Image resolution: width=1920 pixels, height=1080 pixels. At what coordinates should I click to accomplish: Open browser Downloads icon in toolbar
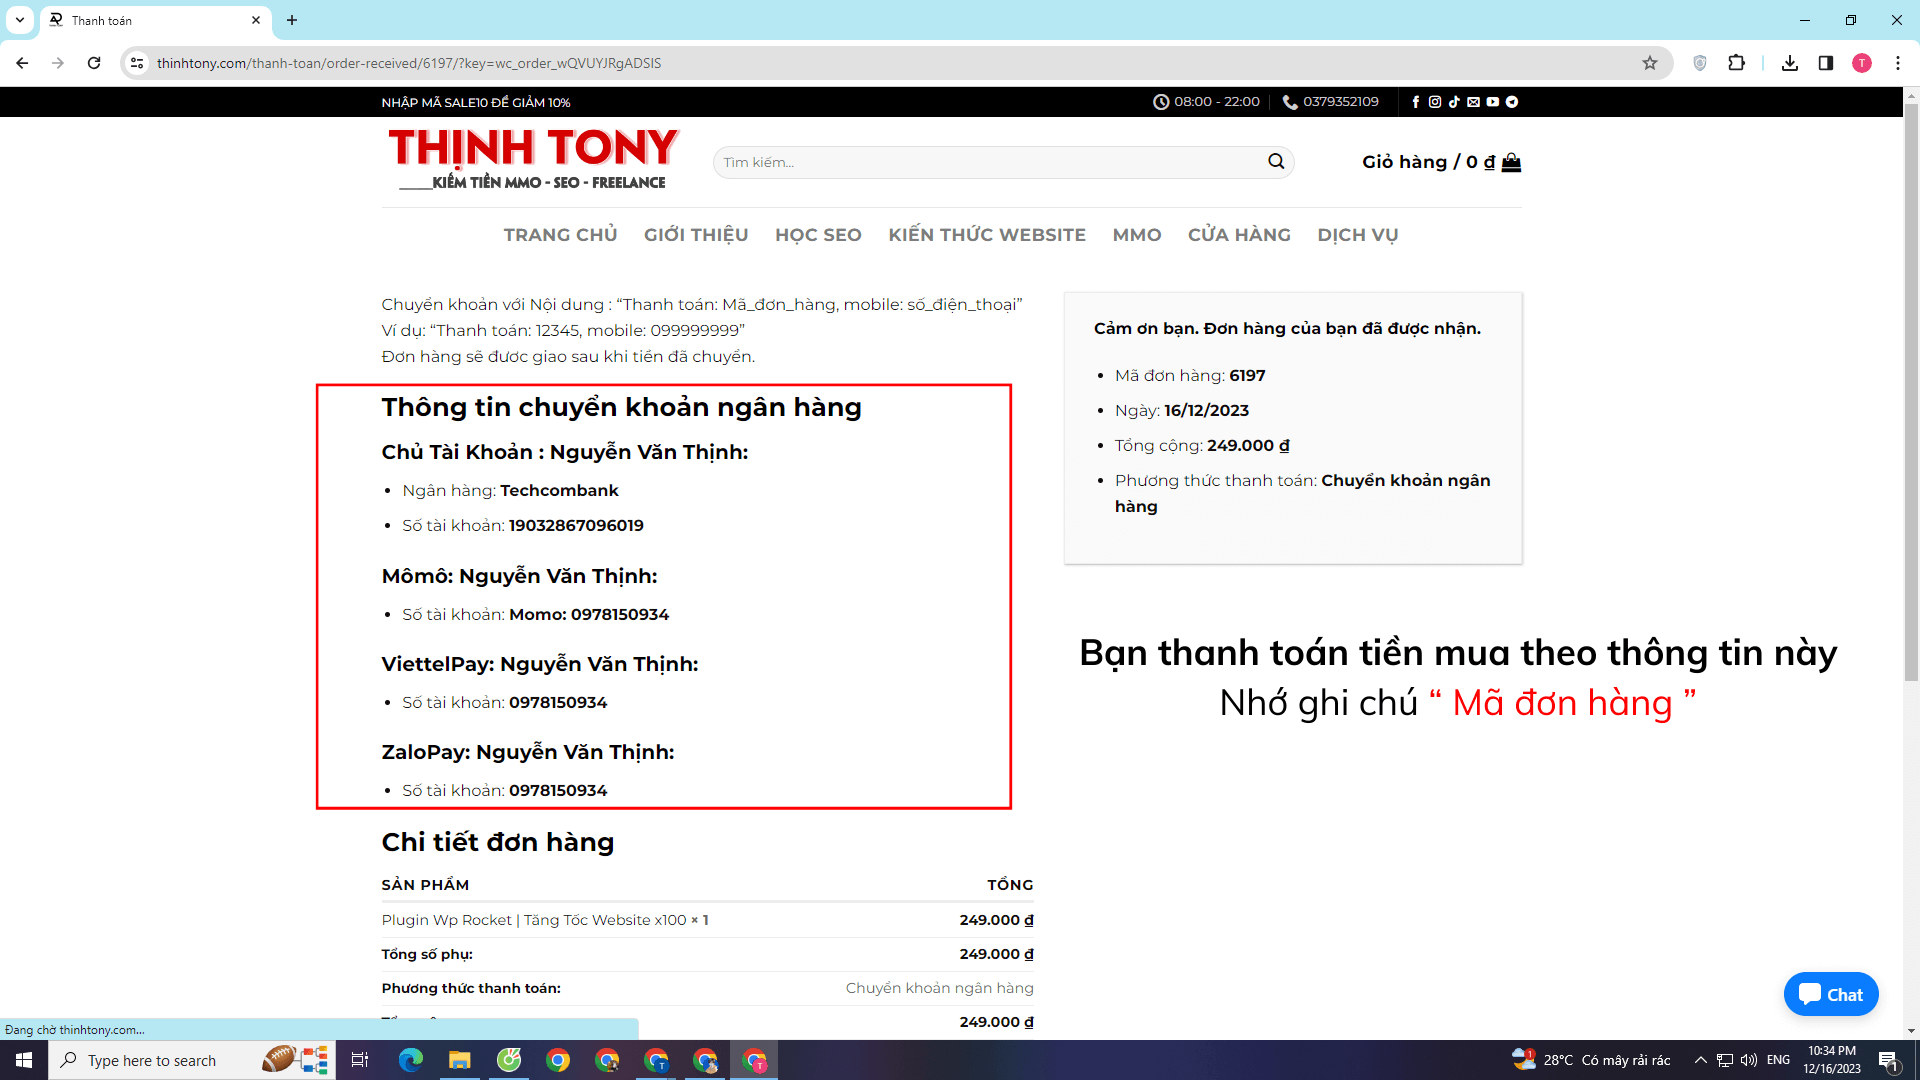pyautogui.click(x=1789, y=63)
